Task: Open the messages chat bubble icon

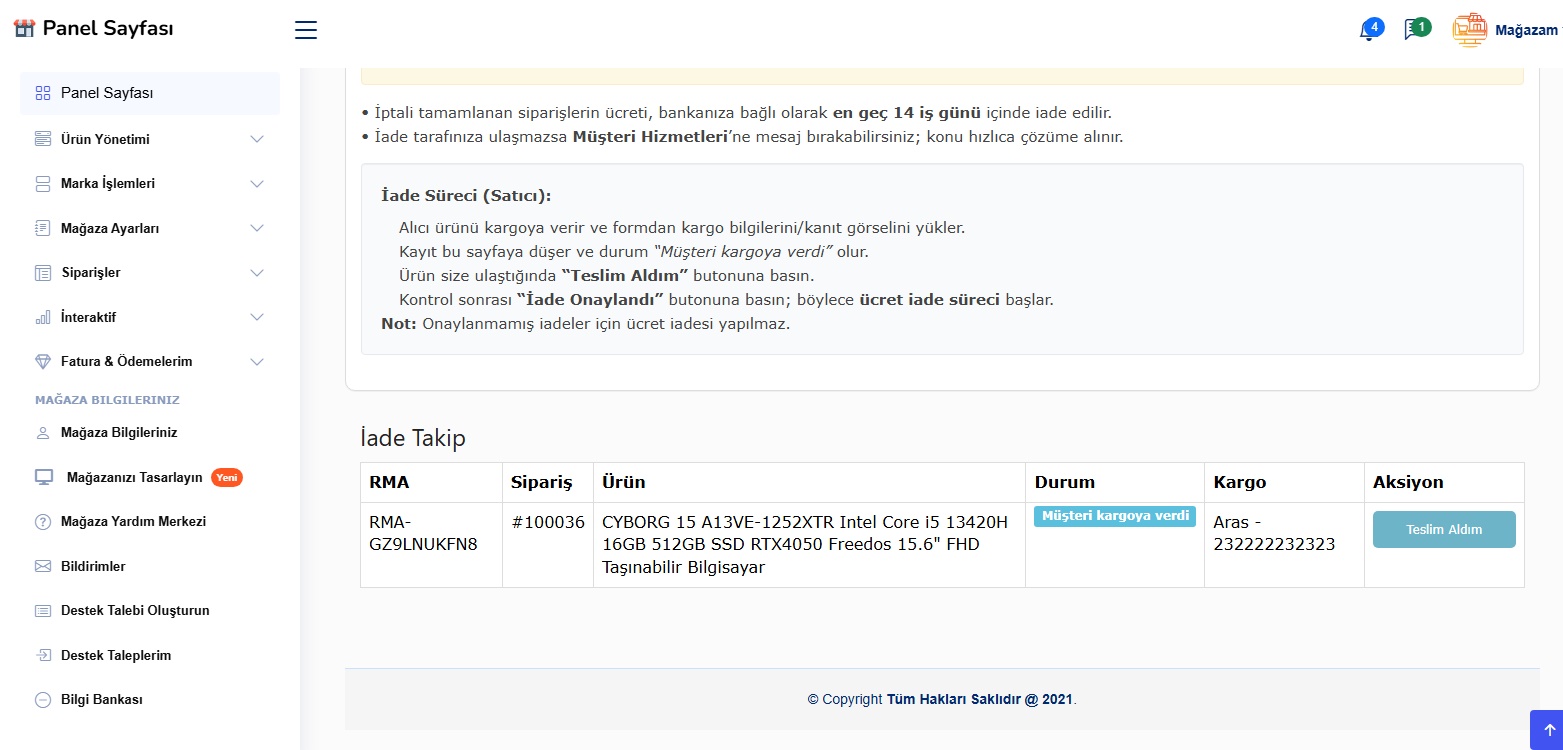Action: [x=1412, y=30]
